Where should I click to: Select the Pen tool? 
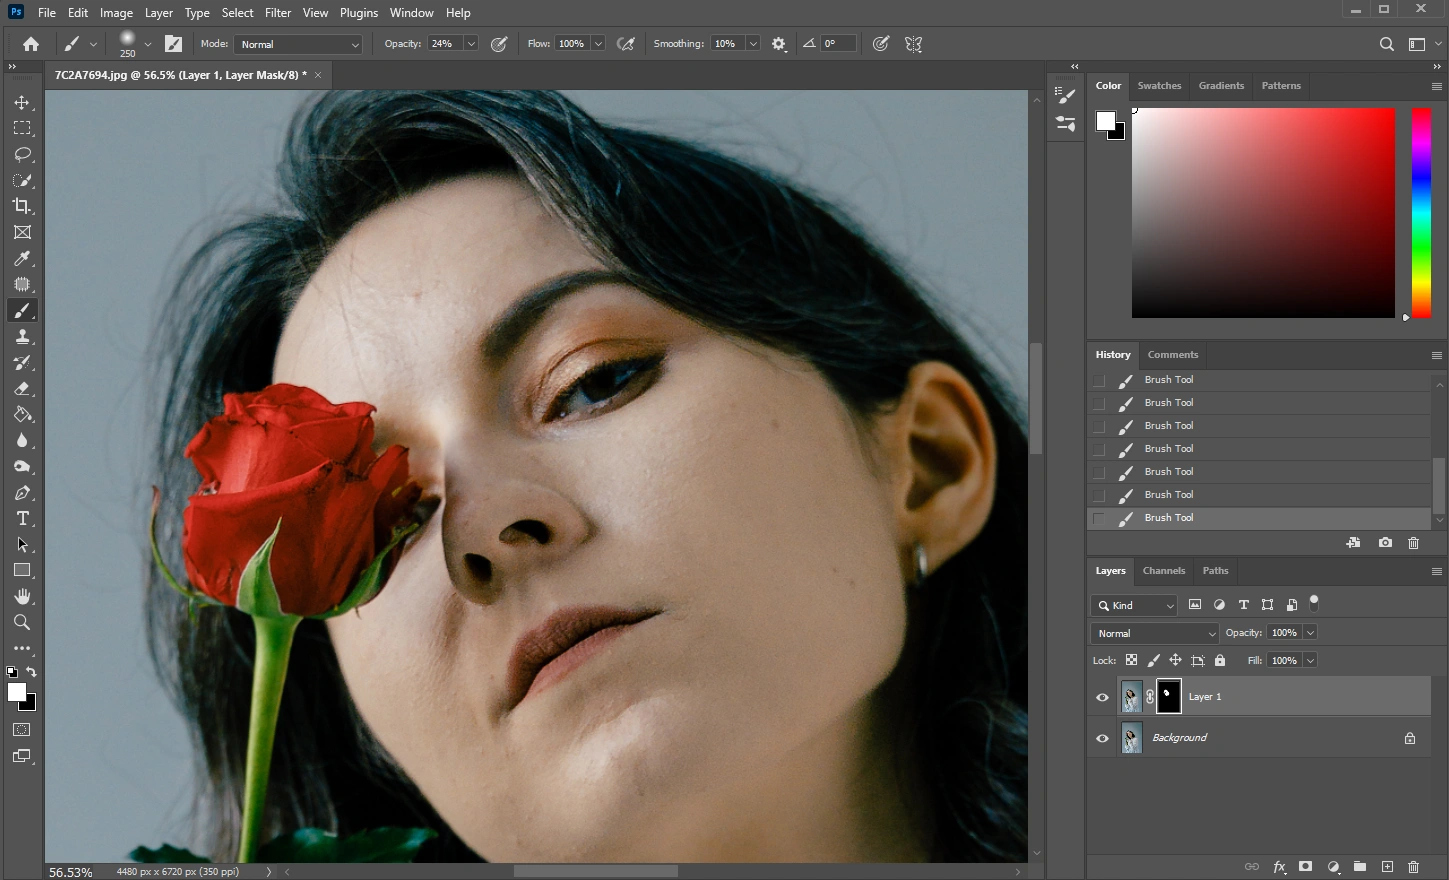coord(22,493)
